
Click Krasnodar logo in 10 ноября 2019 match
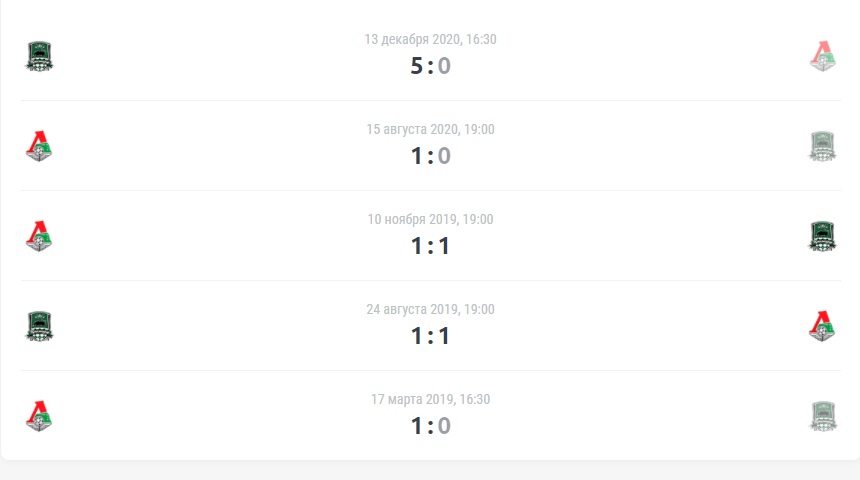point(822,236)
